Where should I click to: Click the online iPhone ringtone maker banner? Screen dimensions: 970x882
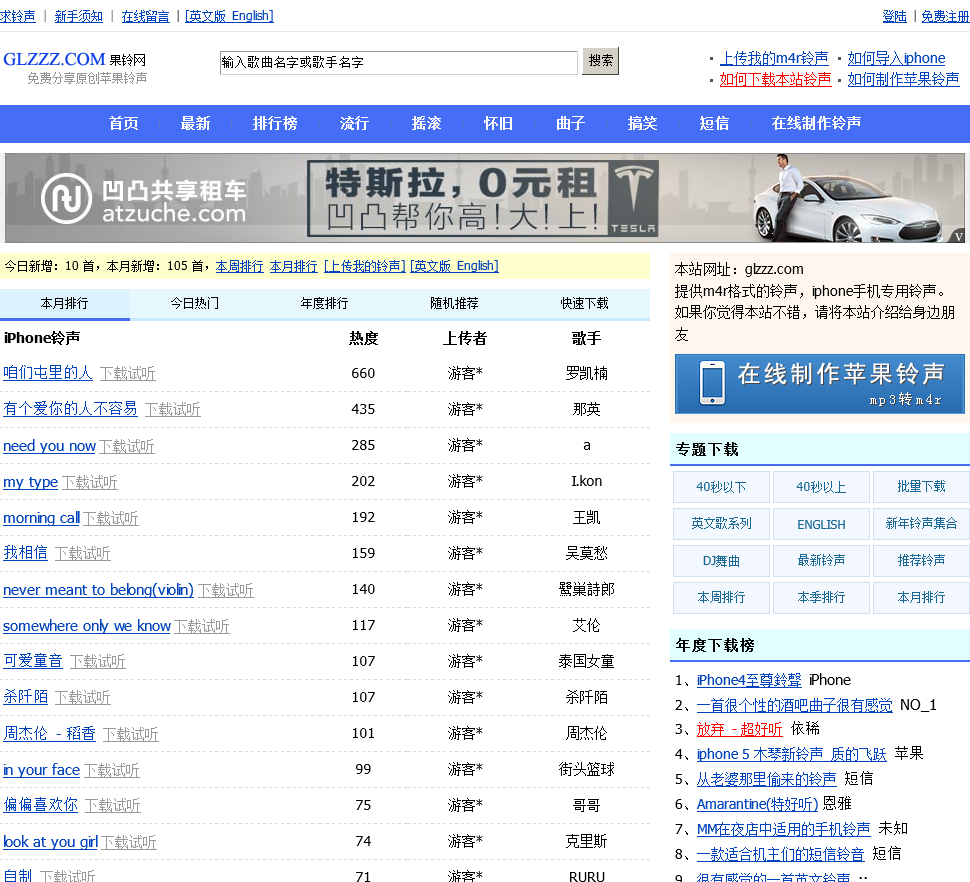pyautogui.click(x=819, y=383)
